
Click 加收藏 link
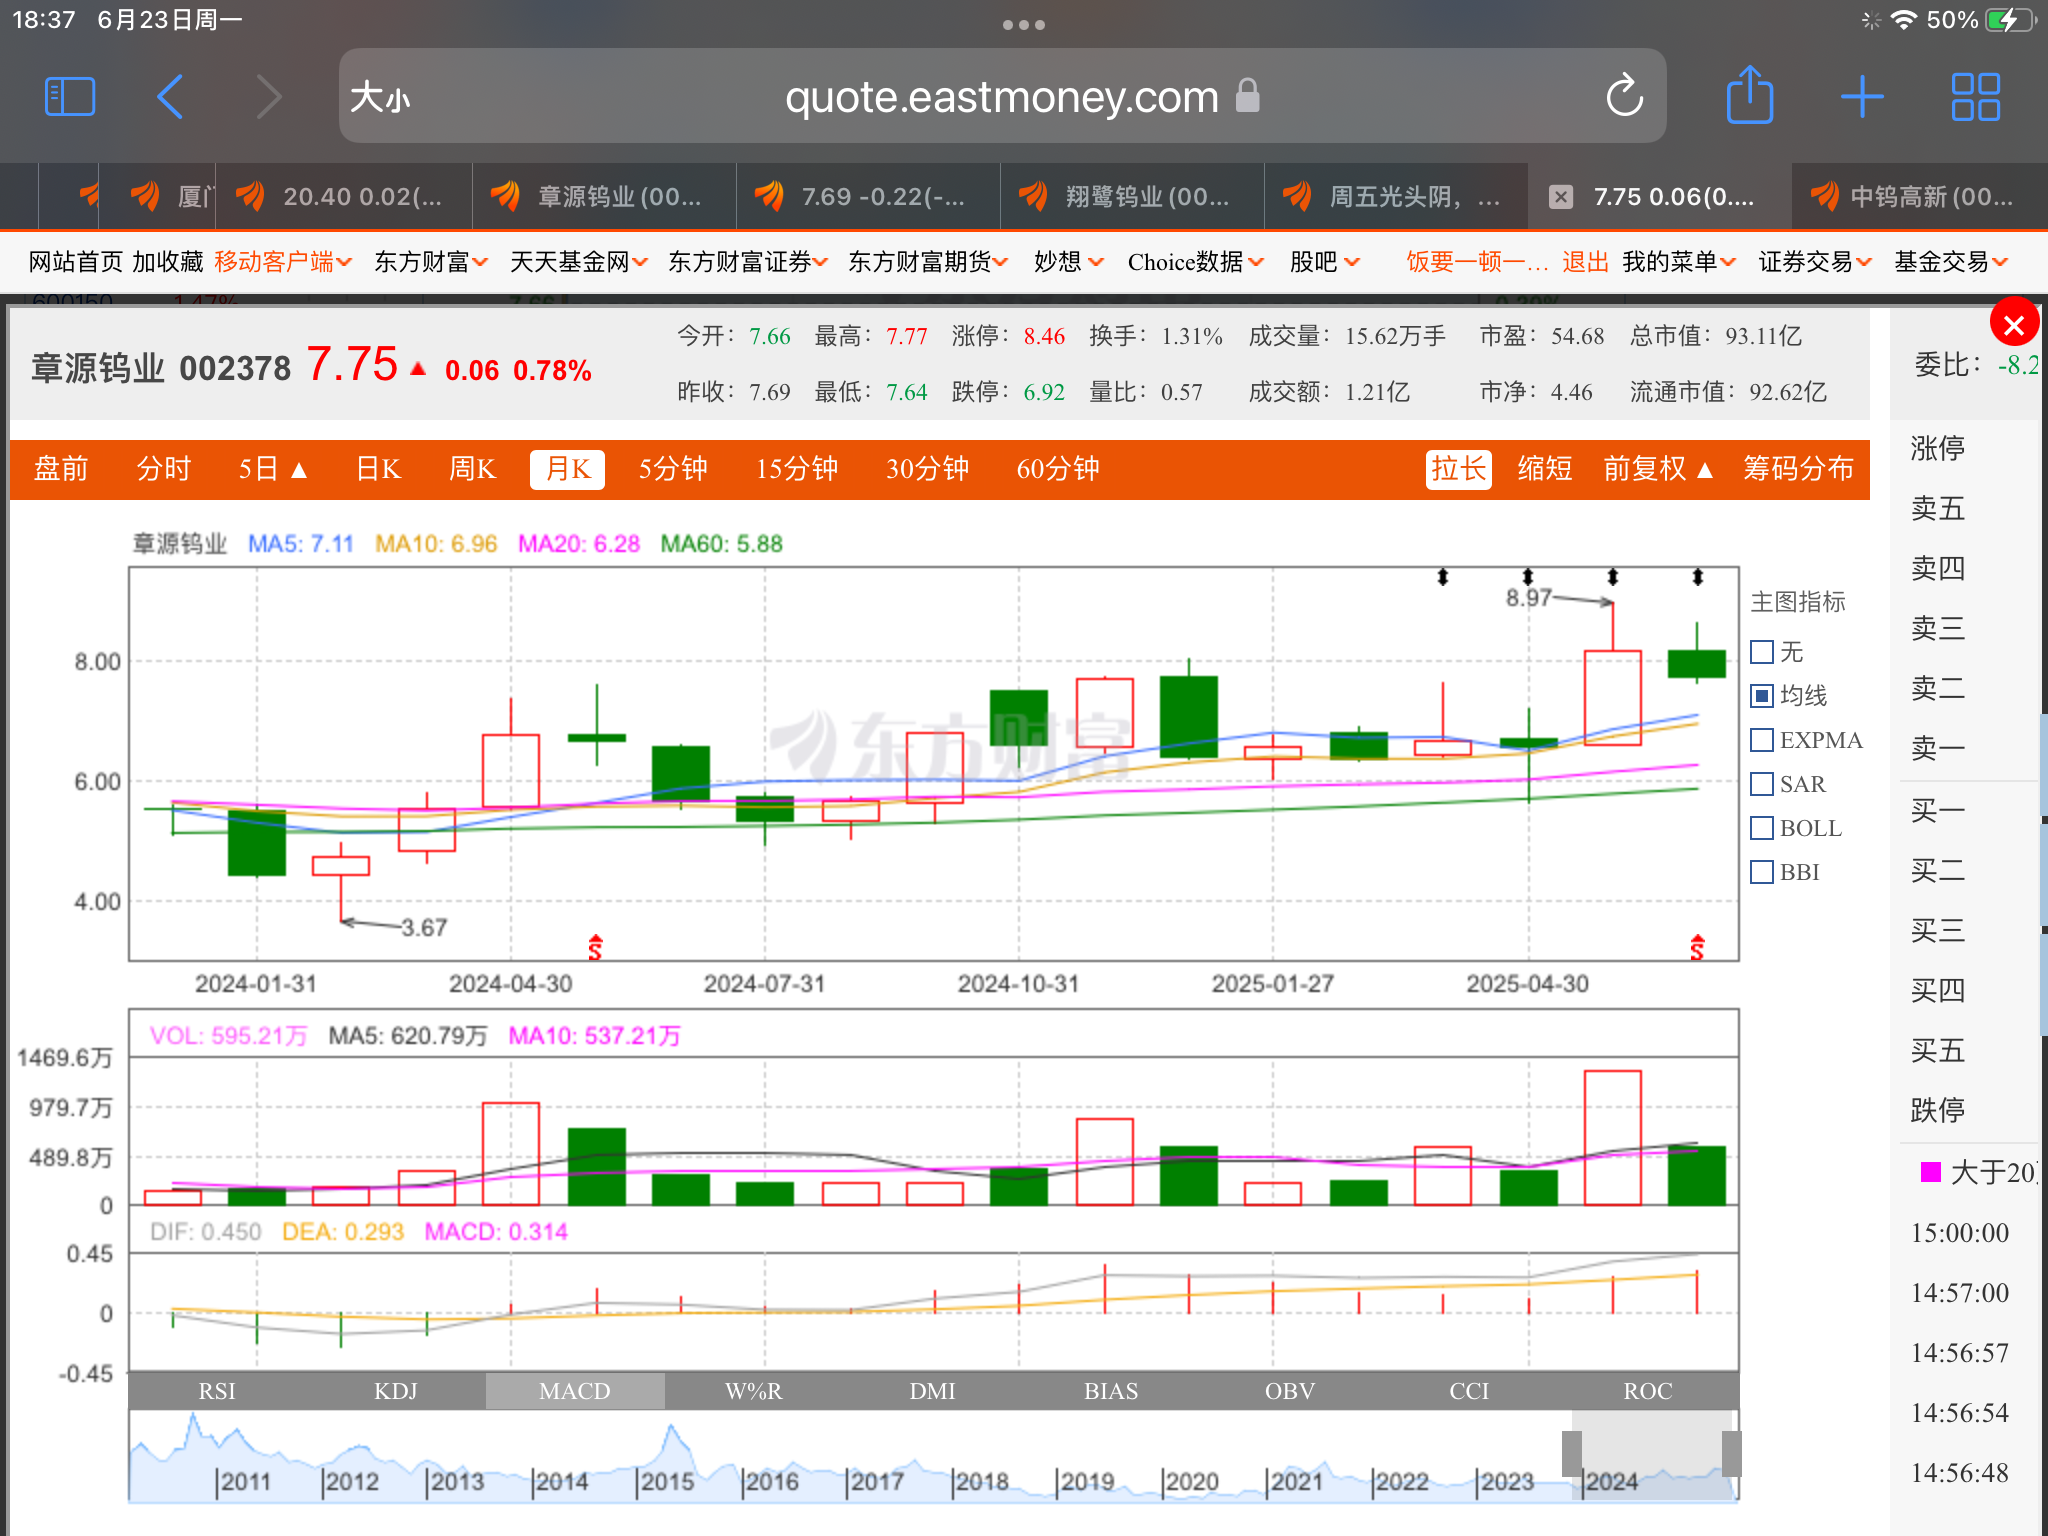167,262
